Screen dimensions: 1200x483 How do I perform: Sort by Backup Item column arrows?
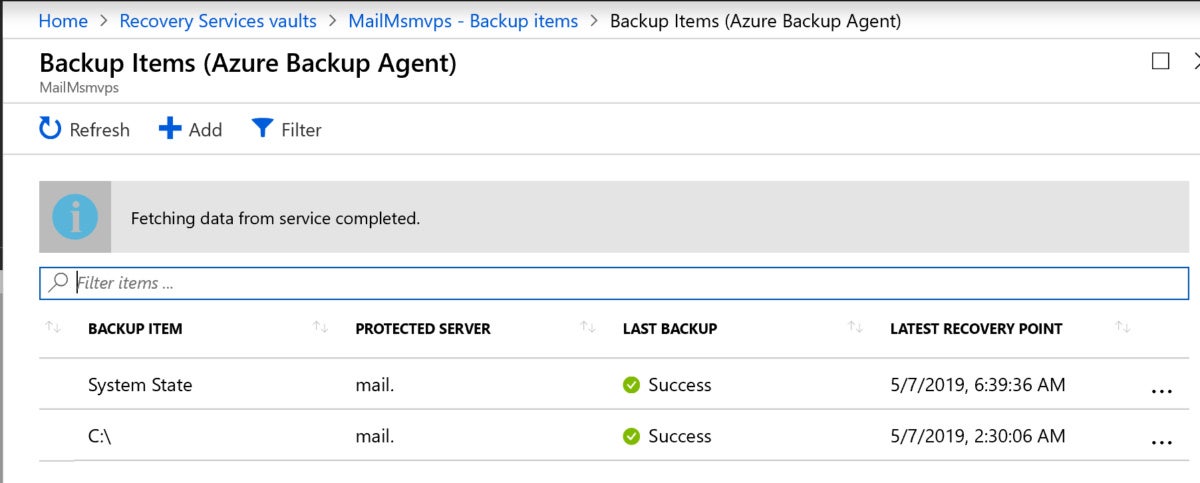[x=321, y=327]
